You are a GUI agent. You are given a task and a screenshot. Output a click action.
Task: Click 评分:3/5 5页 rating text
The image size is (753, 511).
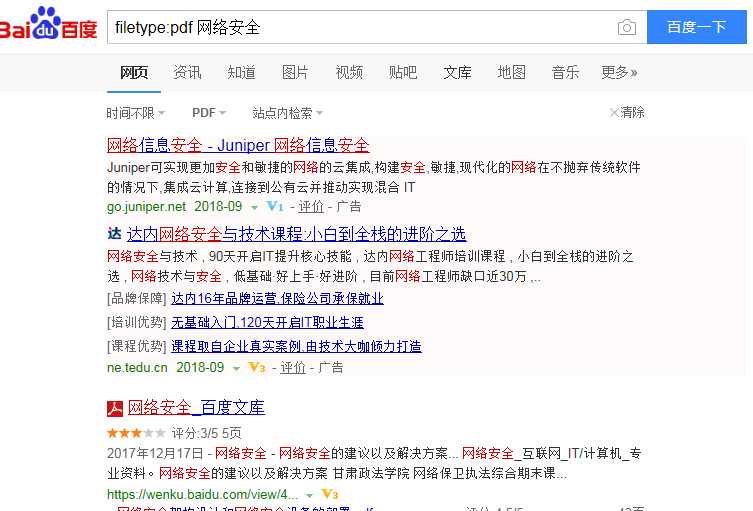(207, 433)
